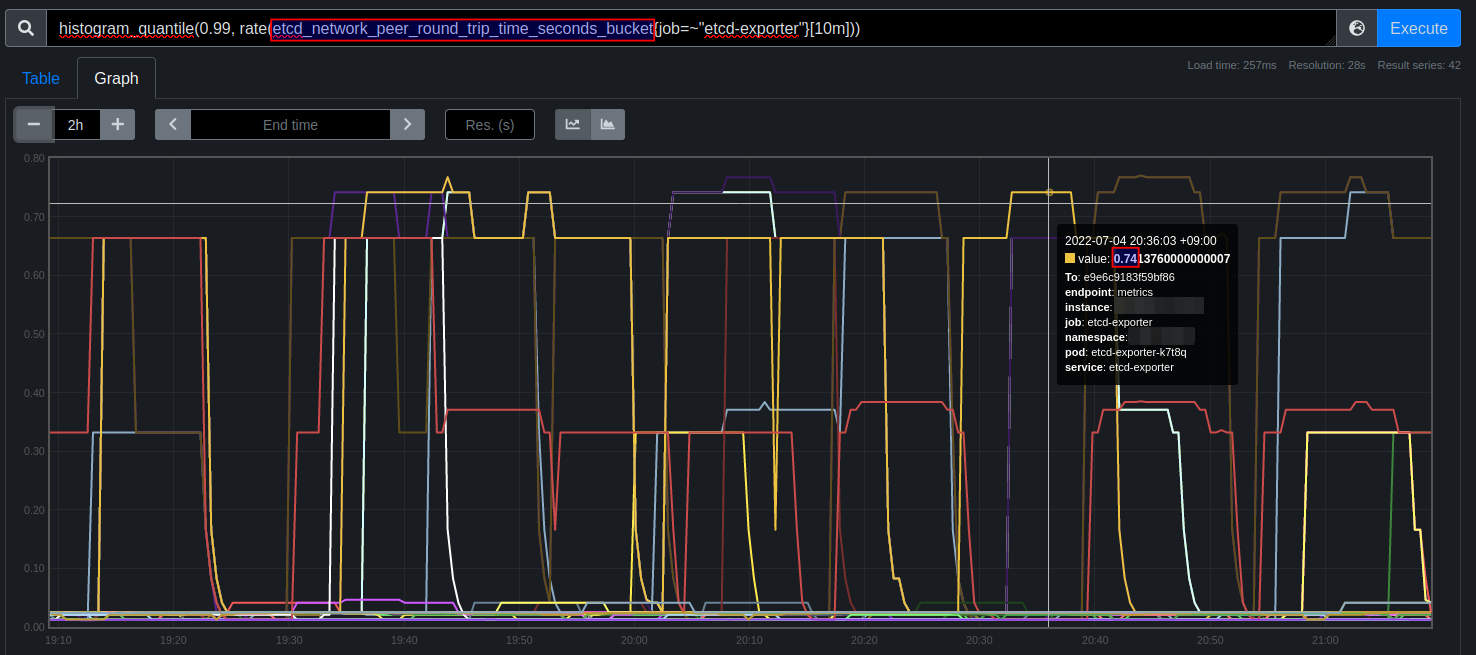1476x655 pixels.
Task: Click the Load time: 257ms text
Action: (x=1232, y=65)
